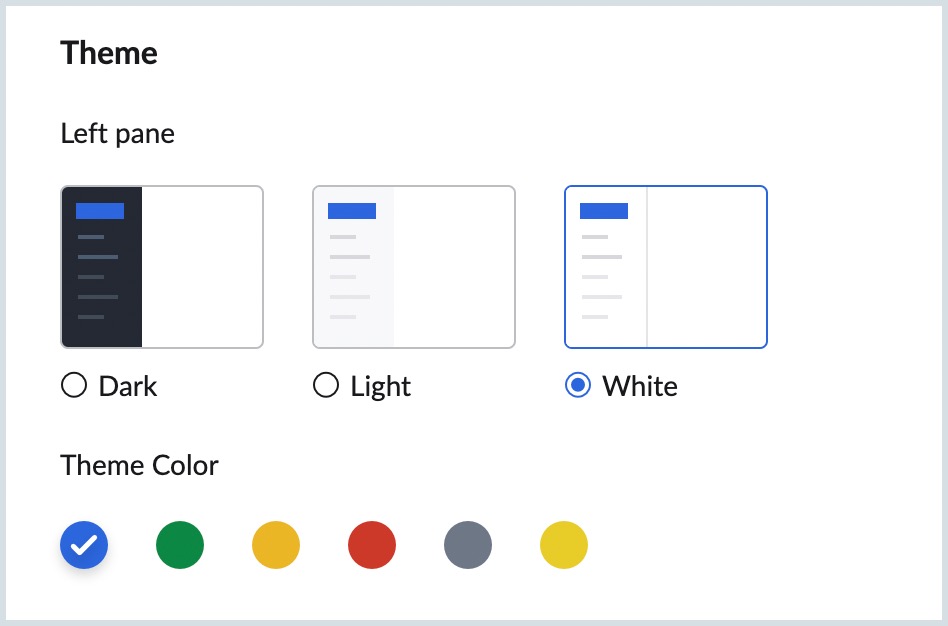Choose the Dark theme preview thumbnail
The image size is (948, 626).
click(x=162, y=267)
